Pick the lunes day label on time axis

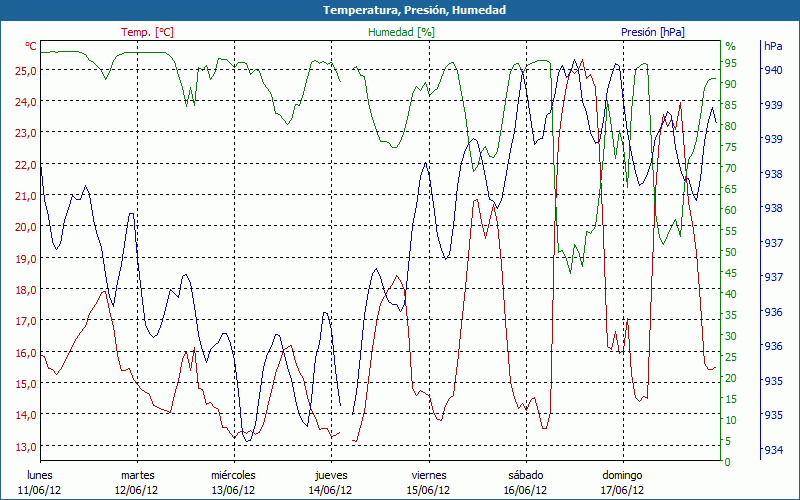click(40, 475)
